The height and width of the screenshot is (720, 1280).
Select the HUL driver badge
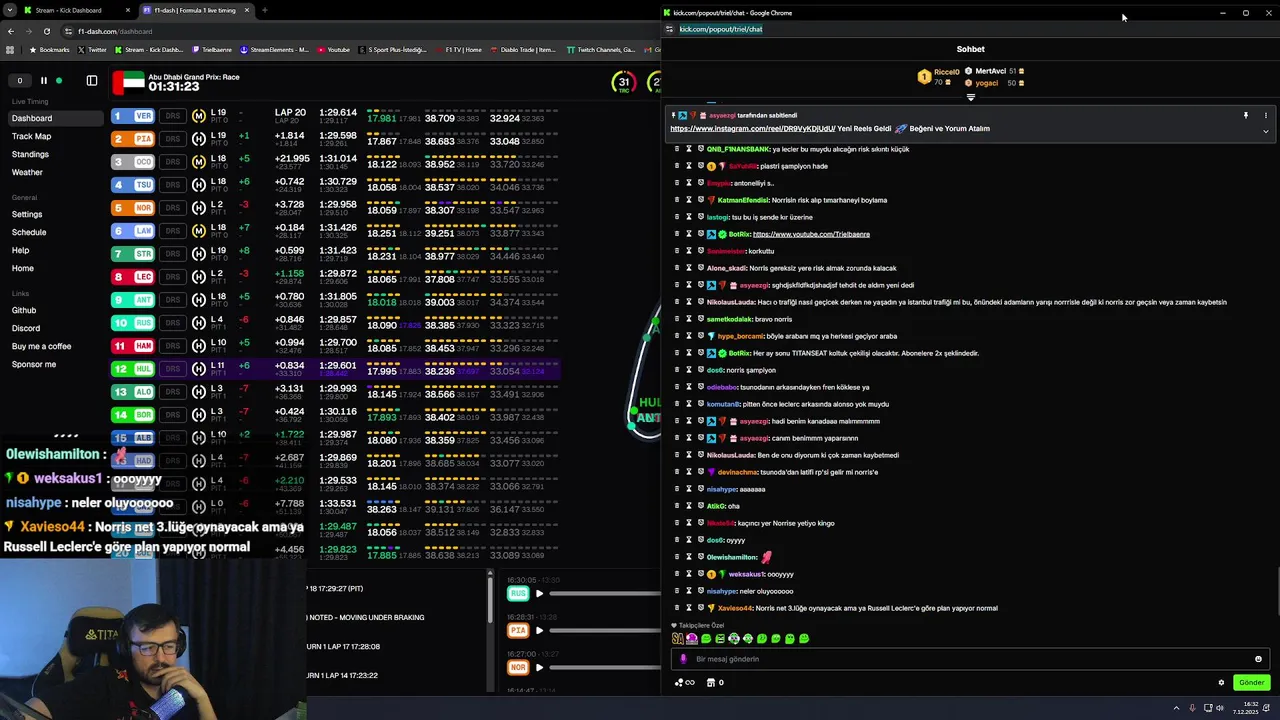[133, 369]
